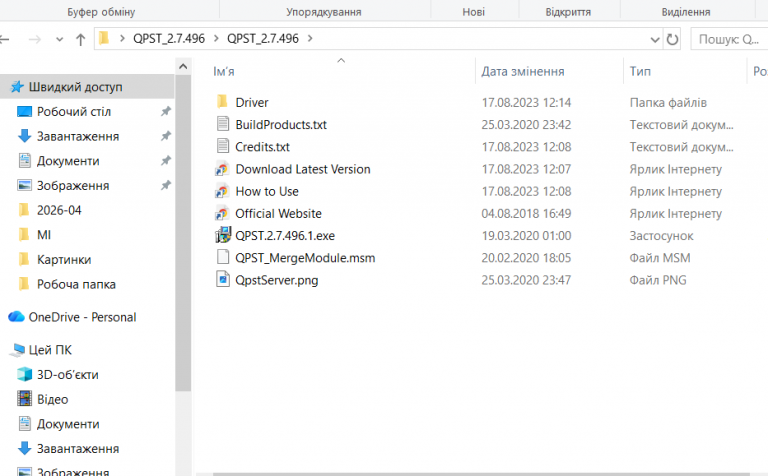The image size is (768, 476).
Task: Click QPST_MergeModule.msm file name
Action: point(305,258)
